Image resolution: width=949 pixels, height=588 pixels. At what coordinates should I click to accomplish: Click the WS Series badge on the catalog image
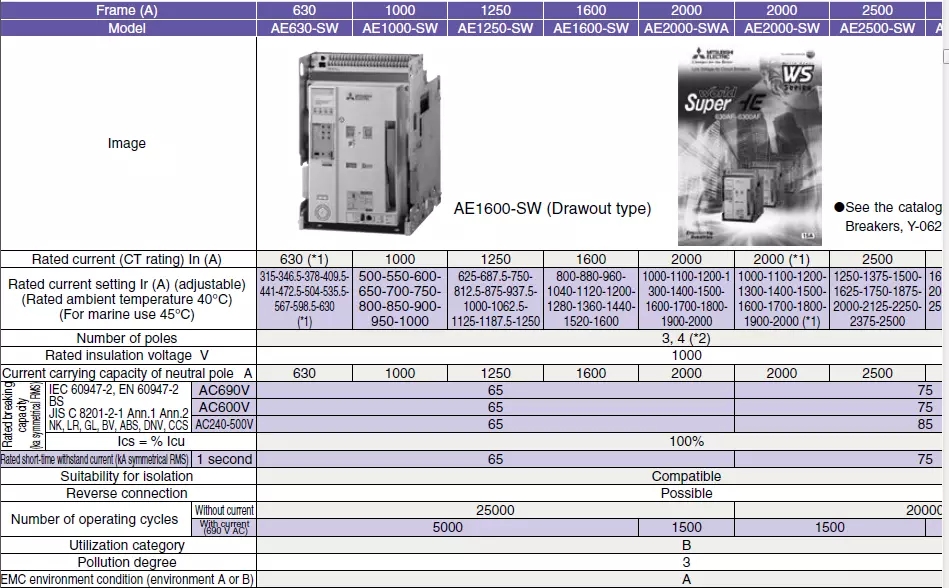pos(798,80)
